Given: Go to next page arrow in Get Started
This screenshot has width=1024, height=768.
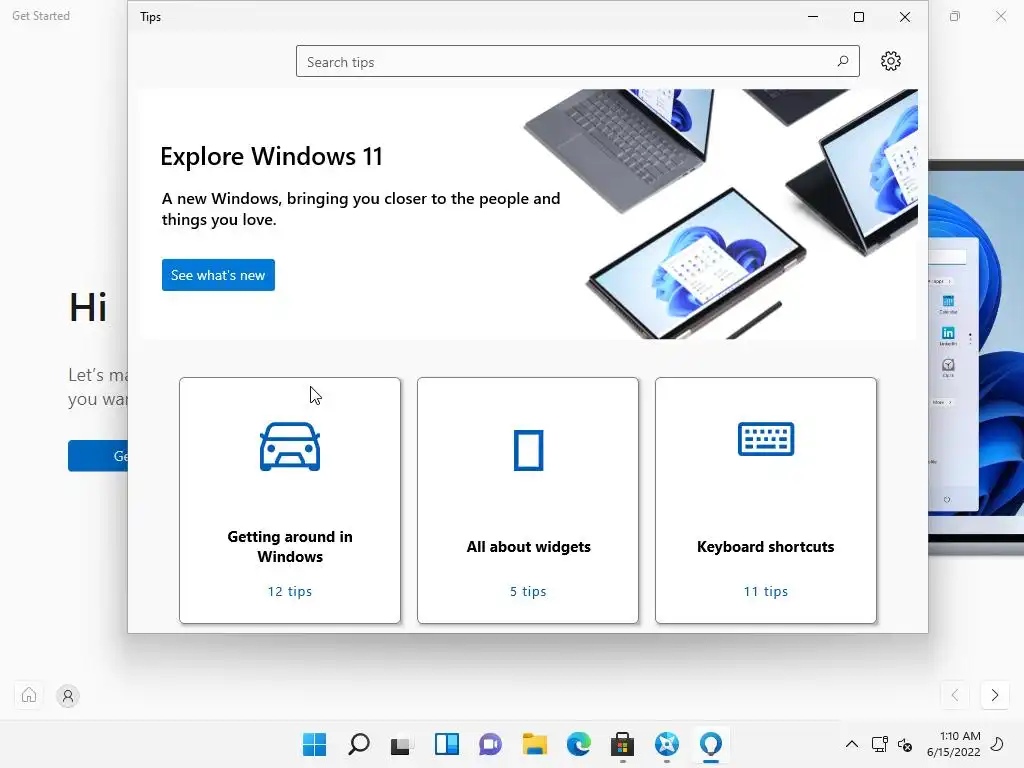Looking at the screenshot, I should click(x=995, y=695).
